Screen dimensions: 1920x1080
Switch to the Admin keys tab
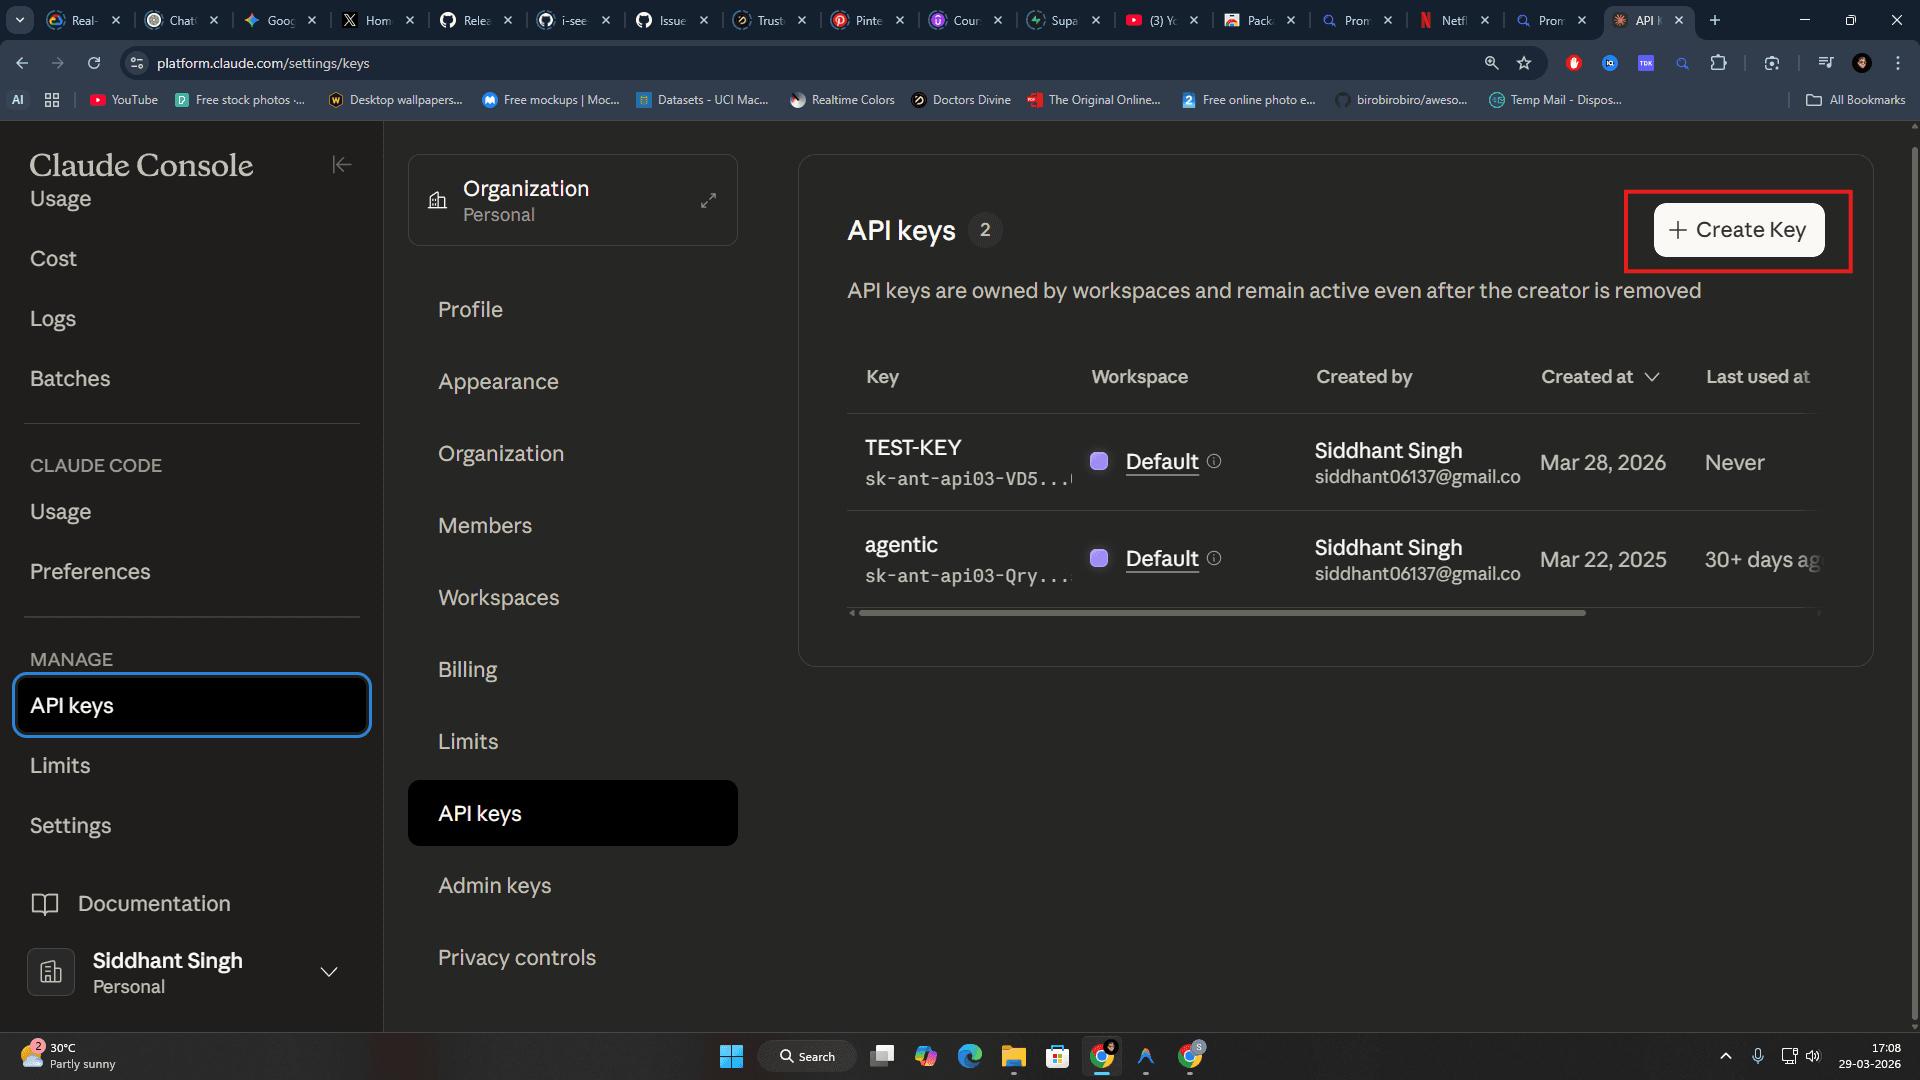coord(494,885)
